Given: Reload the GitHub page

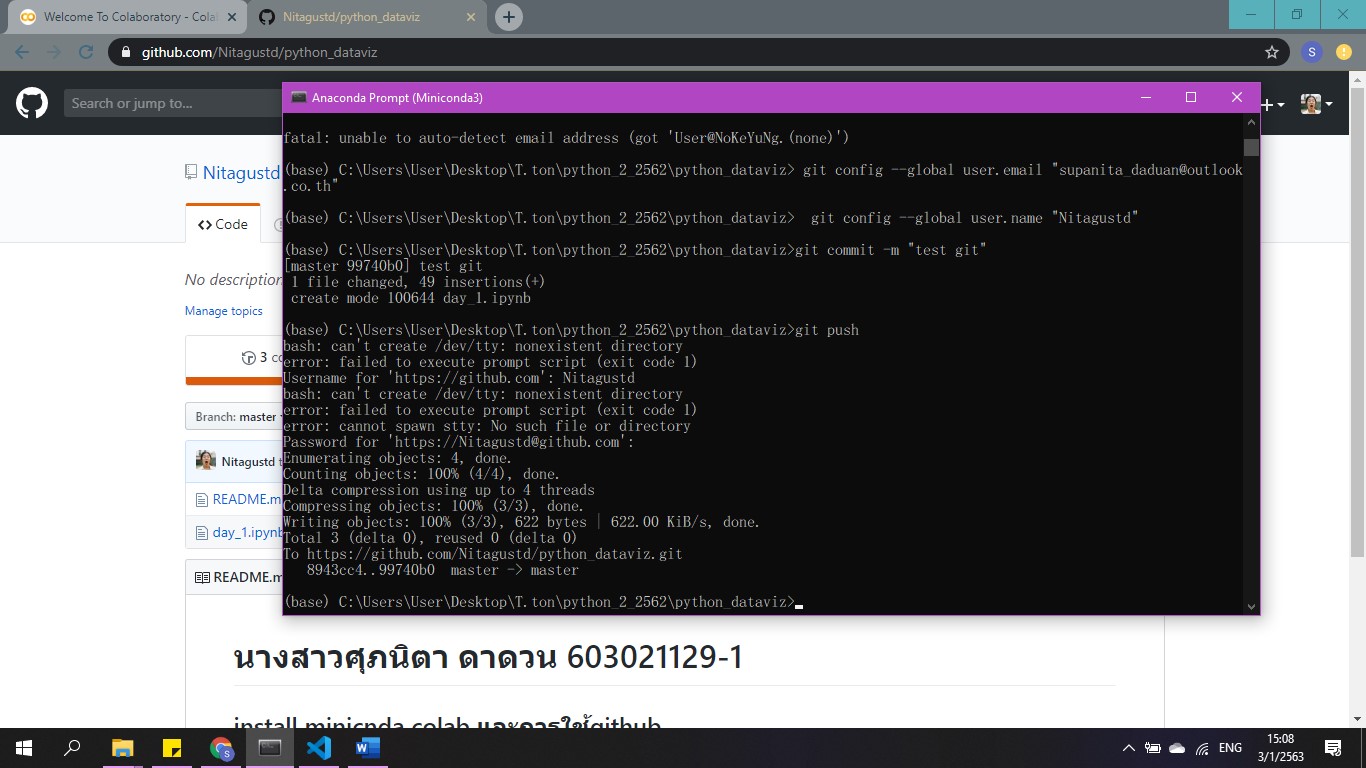Looking at the screenshot, I should [x=86, y=52].
